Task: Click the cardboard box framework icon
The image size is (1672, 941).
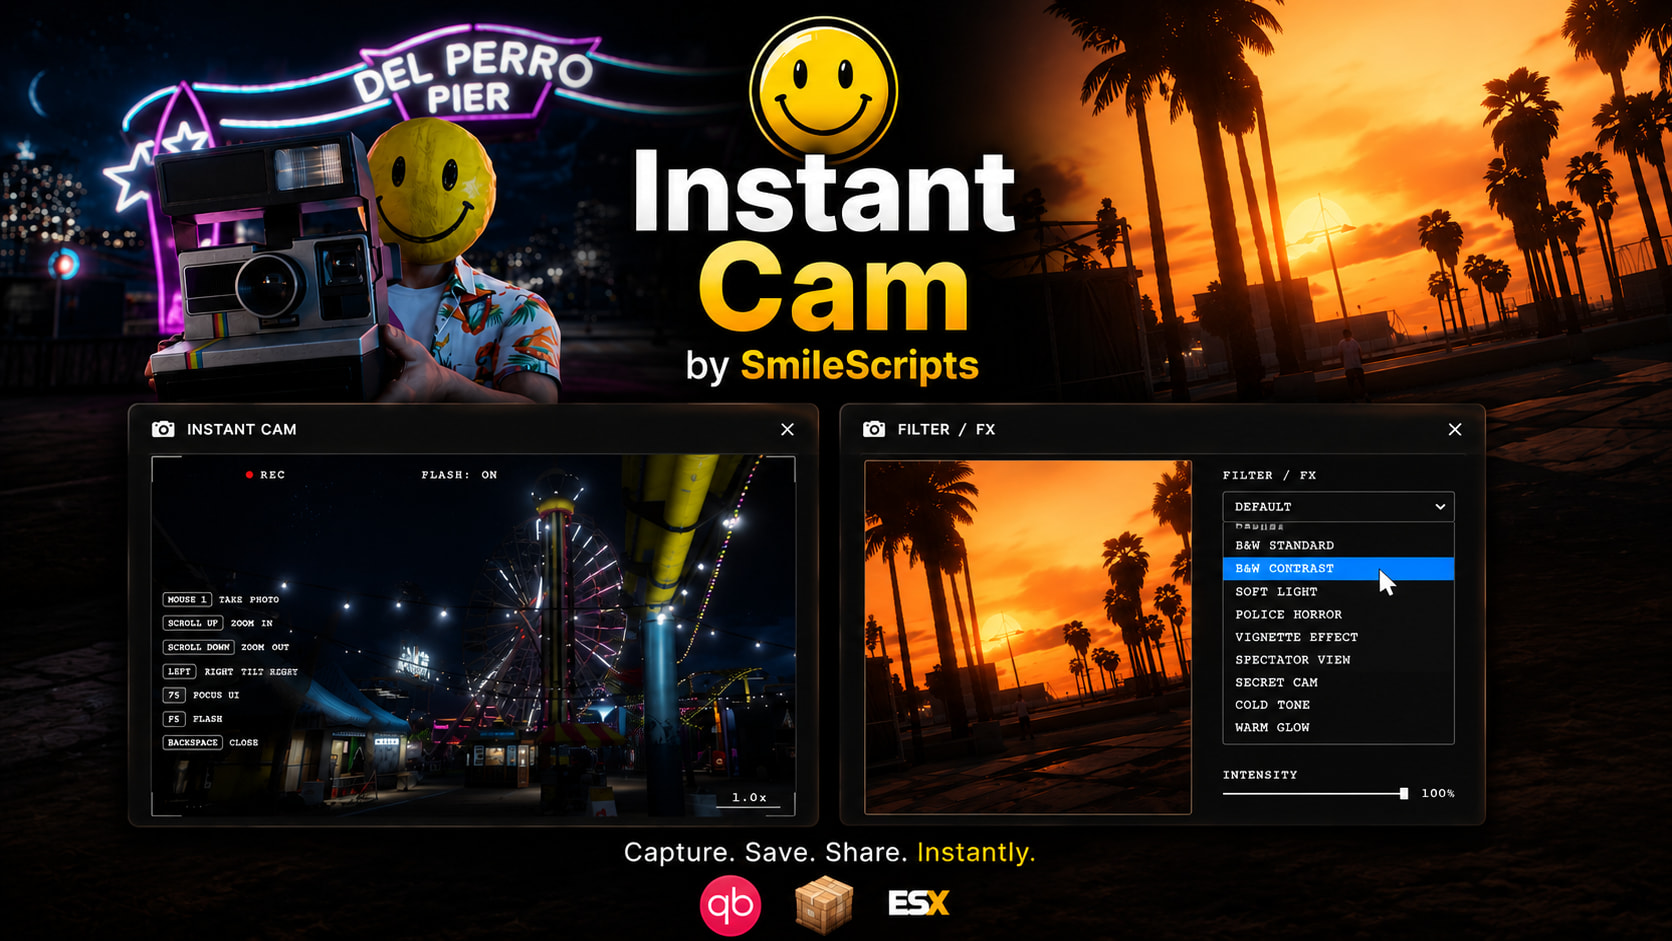Action: click(824, 904)
